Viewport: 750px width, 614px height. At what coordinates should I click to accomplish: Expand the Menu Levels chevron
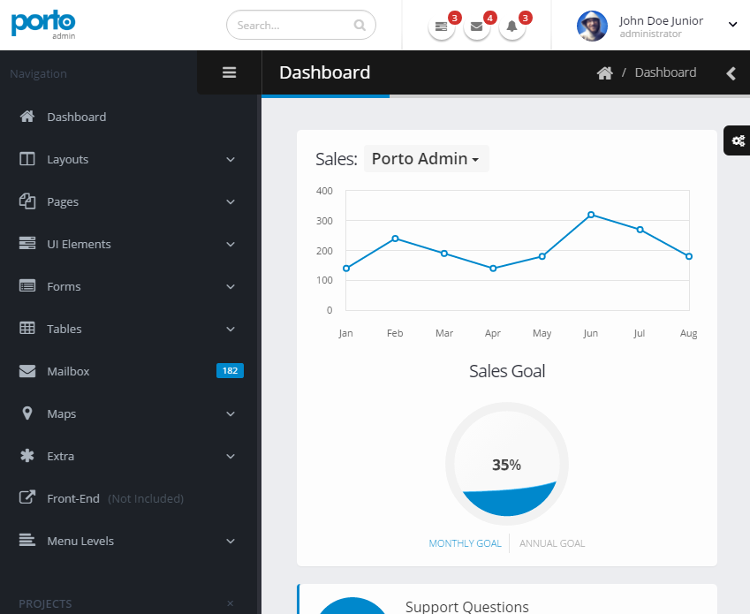pyautogui.click(x=231, y=541)
